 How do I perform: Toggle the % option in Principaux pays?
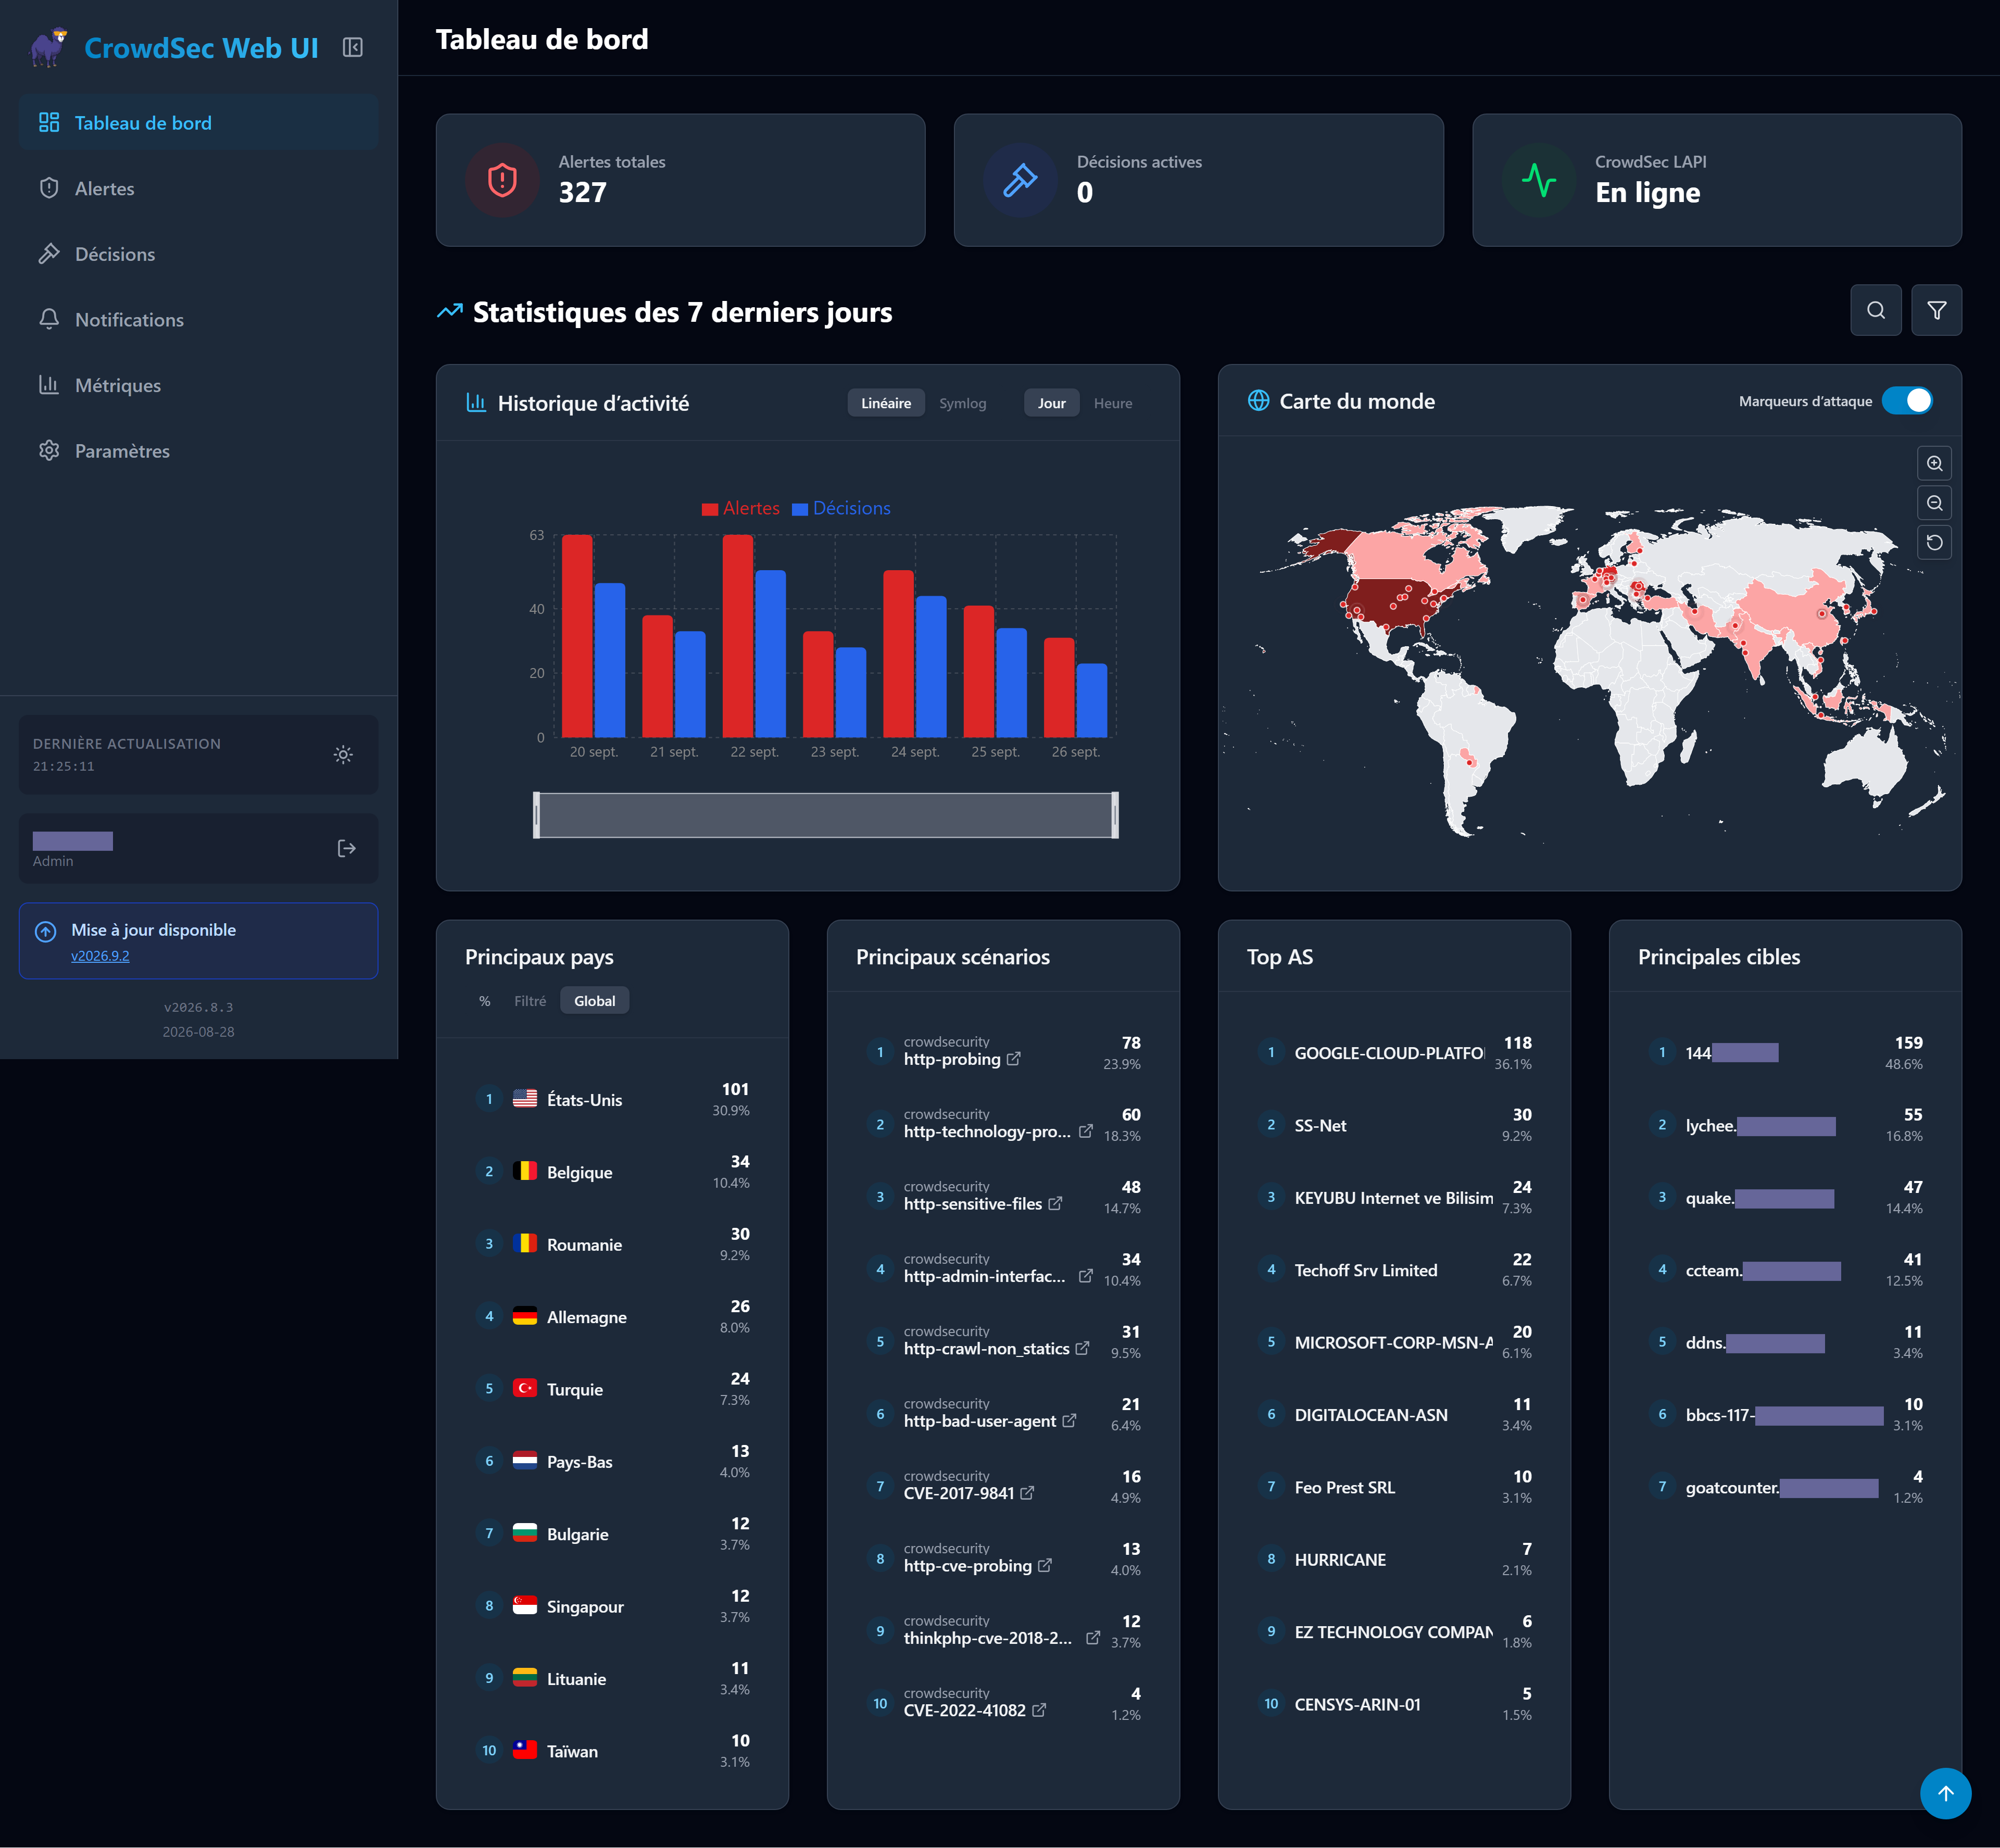[484, 1001]
